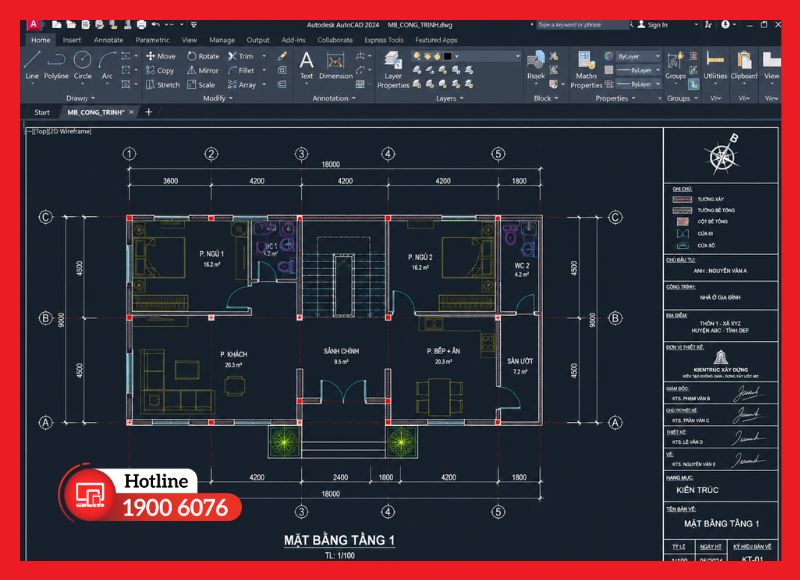
Task: Click the new drawing plus tab button
Action: click(148, 112)
